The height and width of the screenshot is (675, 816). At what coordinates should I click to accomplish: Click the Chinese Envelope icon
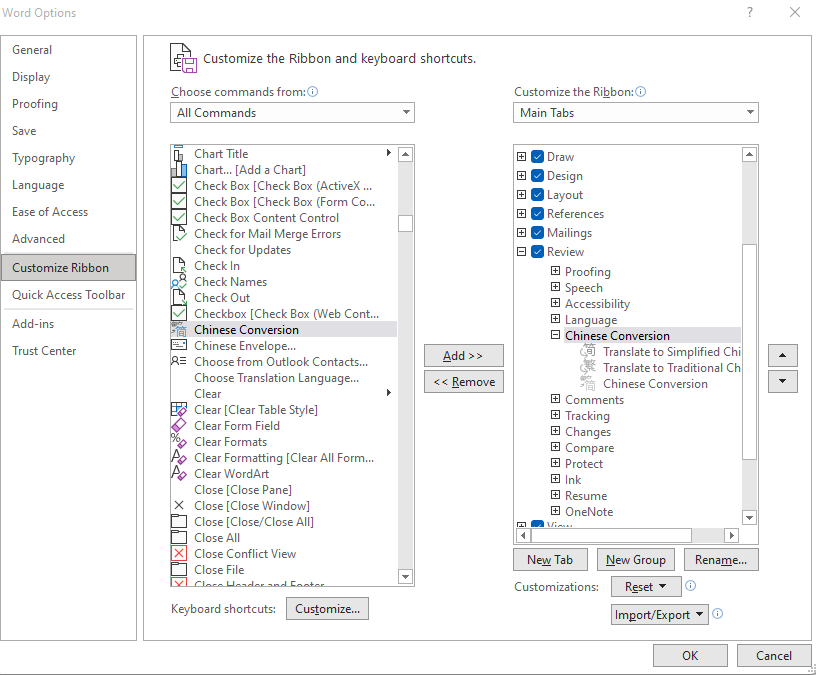click(x=179, y=346)
